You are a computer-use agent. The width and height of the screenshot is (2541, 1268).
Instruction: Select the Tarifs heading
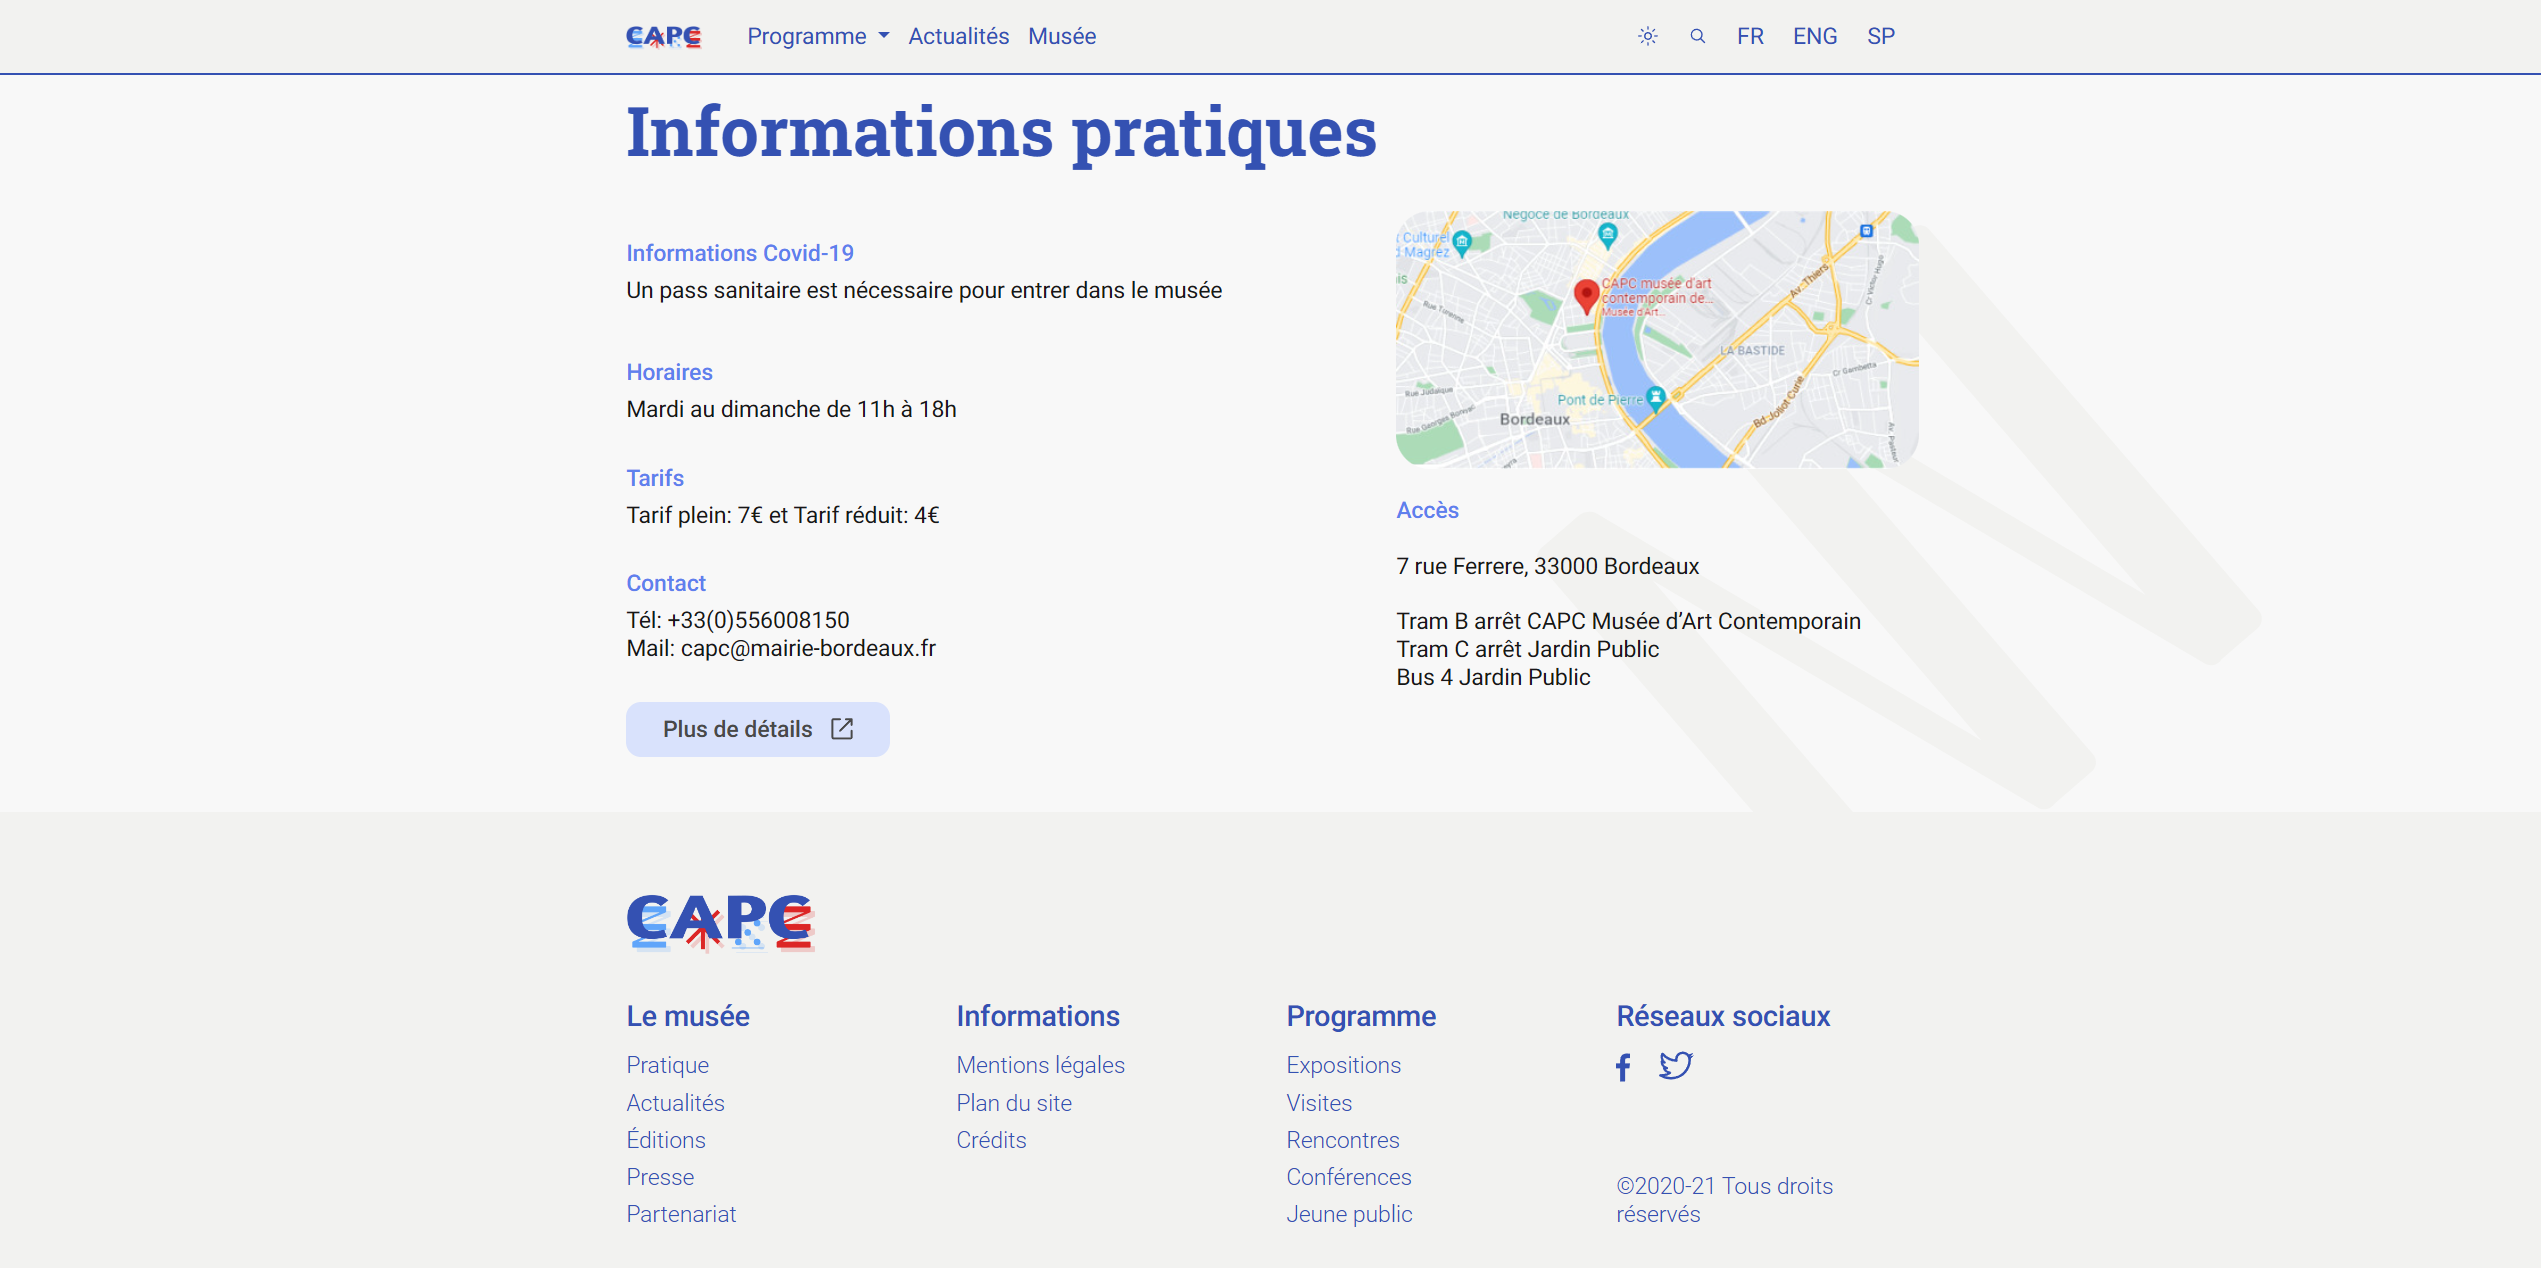click(655, 478)
